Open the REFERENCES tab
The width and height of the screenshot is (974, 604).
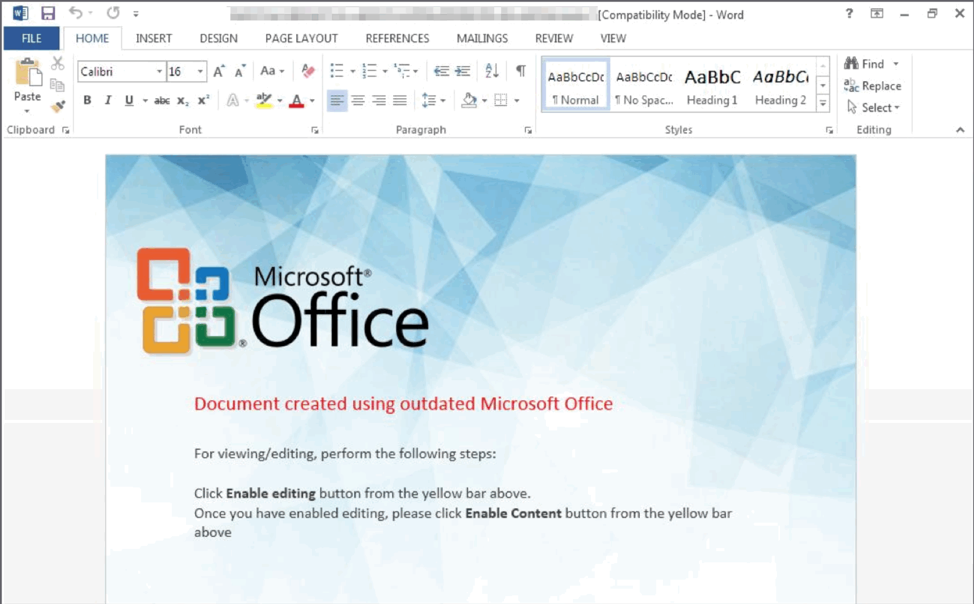click(x=397, y=39)
